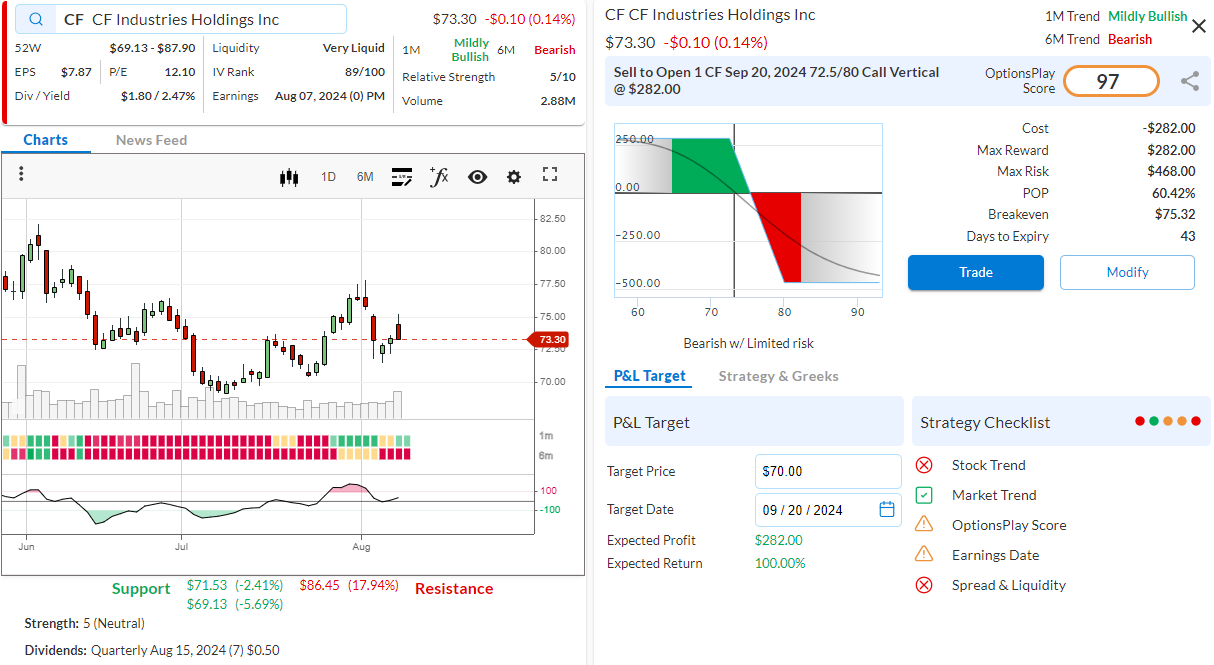Switch to the News Feed tab

[x=151, y=140]
